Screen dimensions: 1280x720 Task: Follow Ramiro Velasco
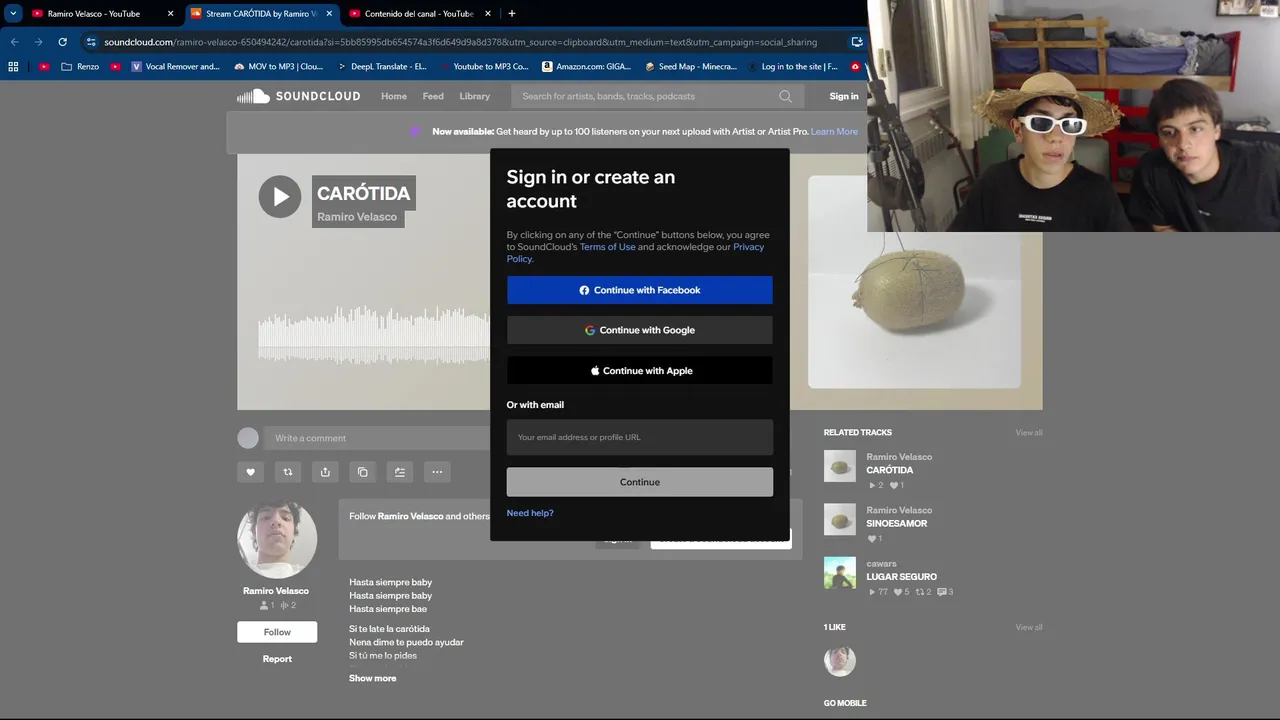point(277,632)
